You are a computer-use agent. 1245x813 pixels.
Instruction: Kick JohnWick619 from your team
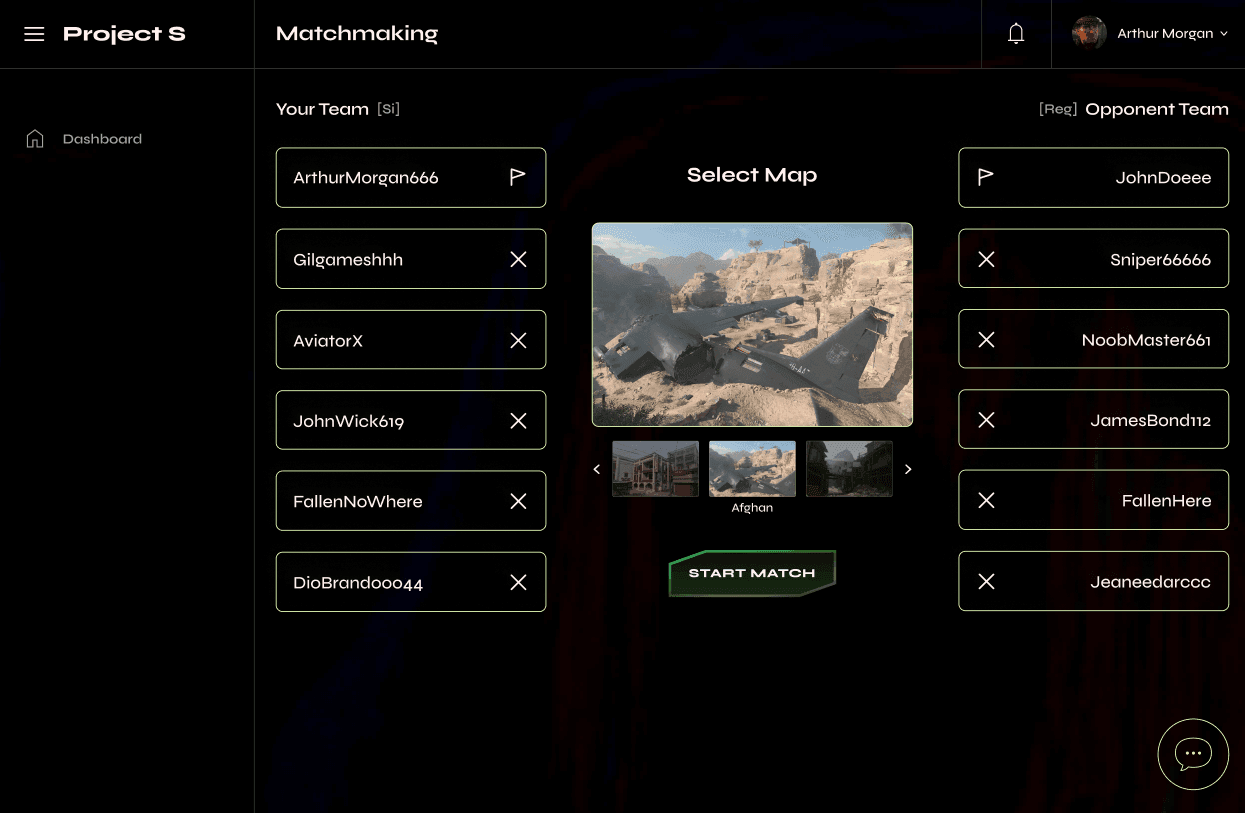(x=518, y=420)
